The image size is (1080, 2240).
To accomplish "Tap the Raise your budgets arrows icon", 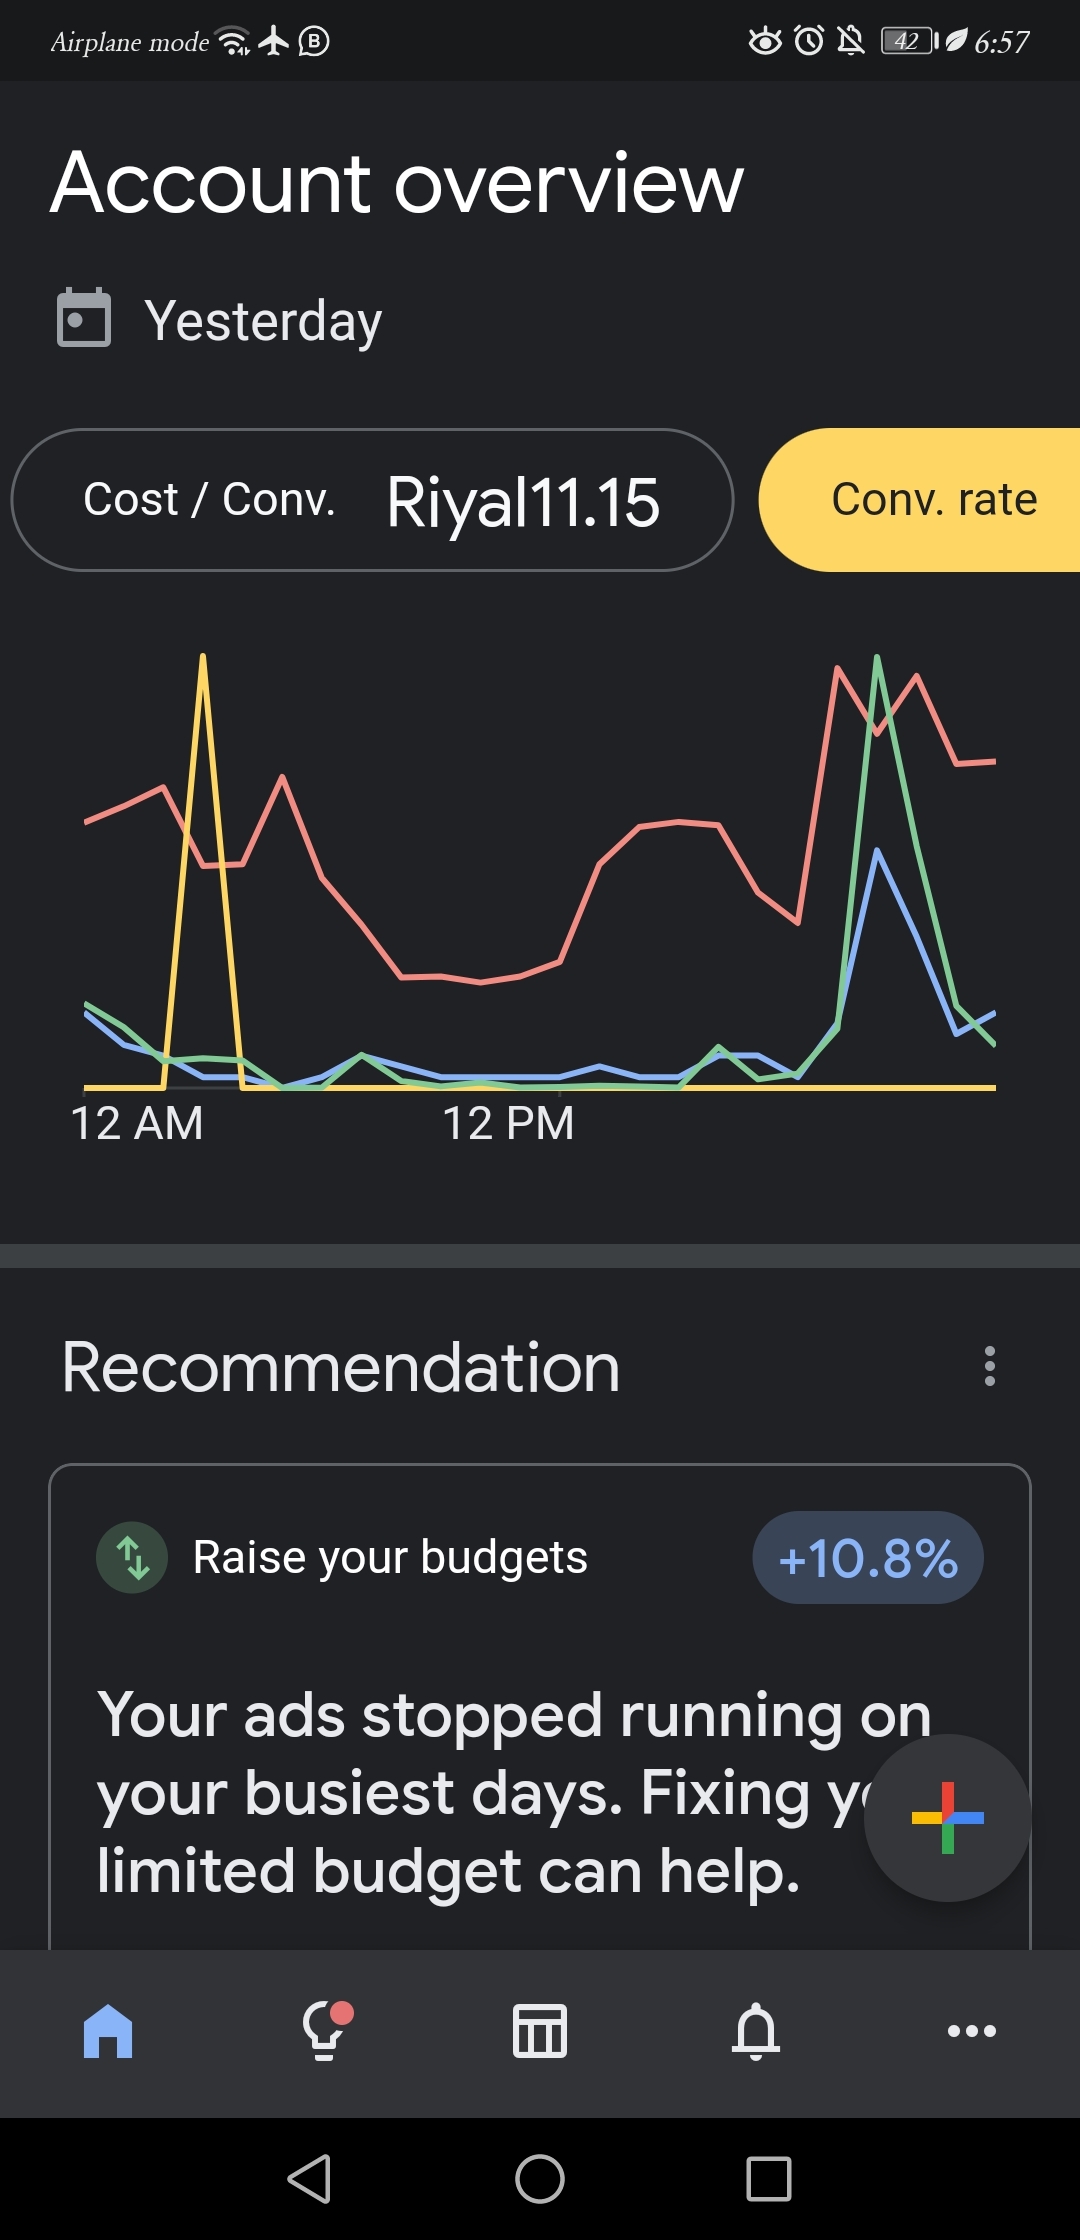I will (x=132, y=1557).
